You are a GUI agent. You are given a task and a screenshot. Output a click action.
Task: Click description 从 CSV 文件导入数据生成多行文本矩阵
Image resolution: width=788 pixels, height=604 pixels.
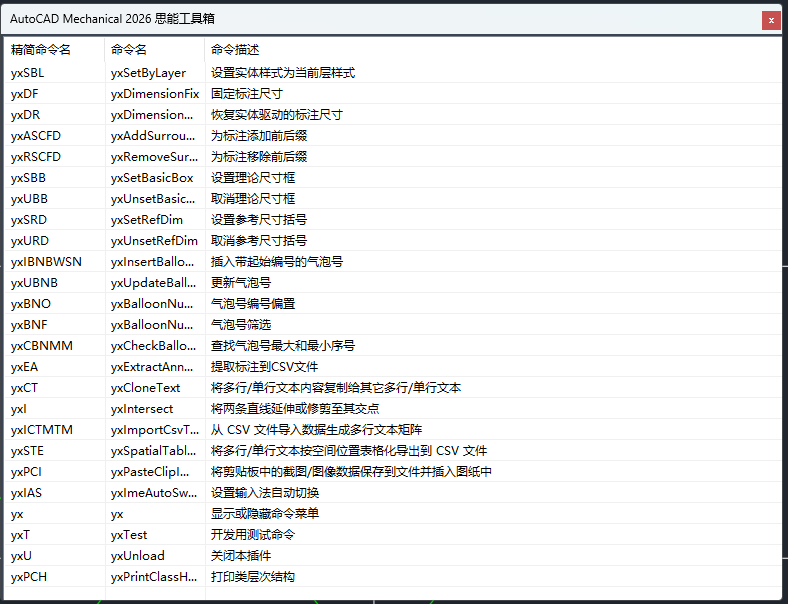pos(317,430)
